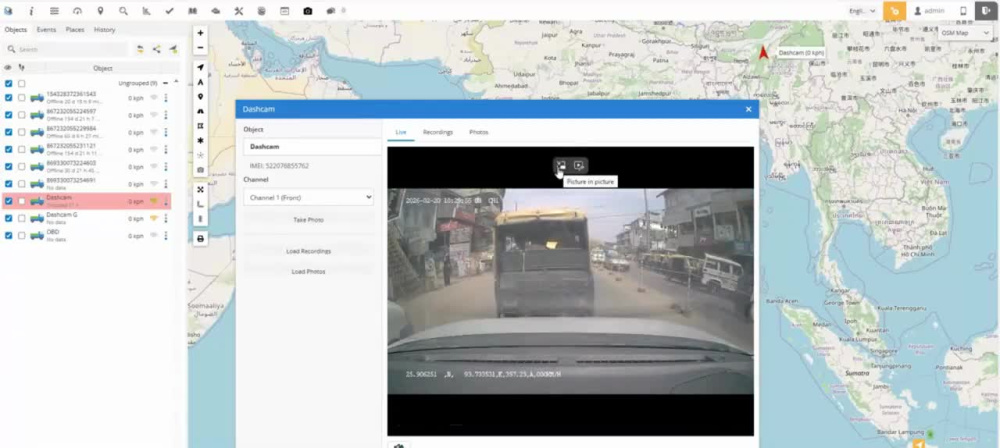This screenshot has width=1000, height=448.
Task: Uncheck visibility checkbox for object 867232055229984
Action: [x=8, y=132]
